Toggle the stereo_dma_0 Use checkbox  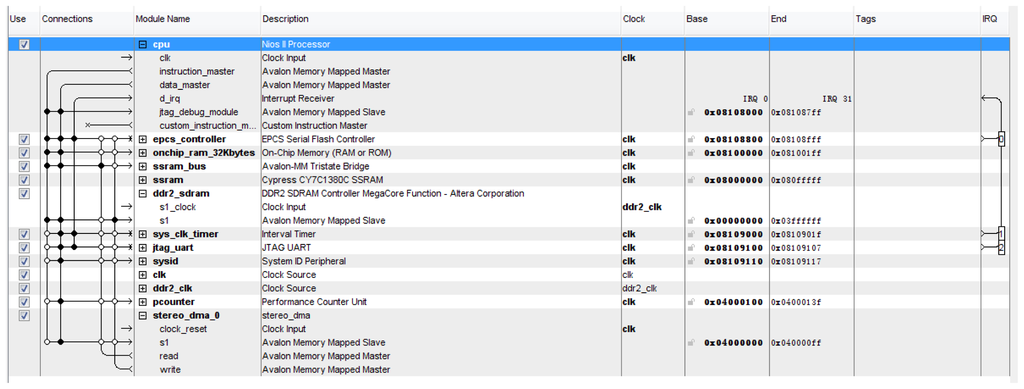click(24, 316)
